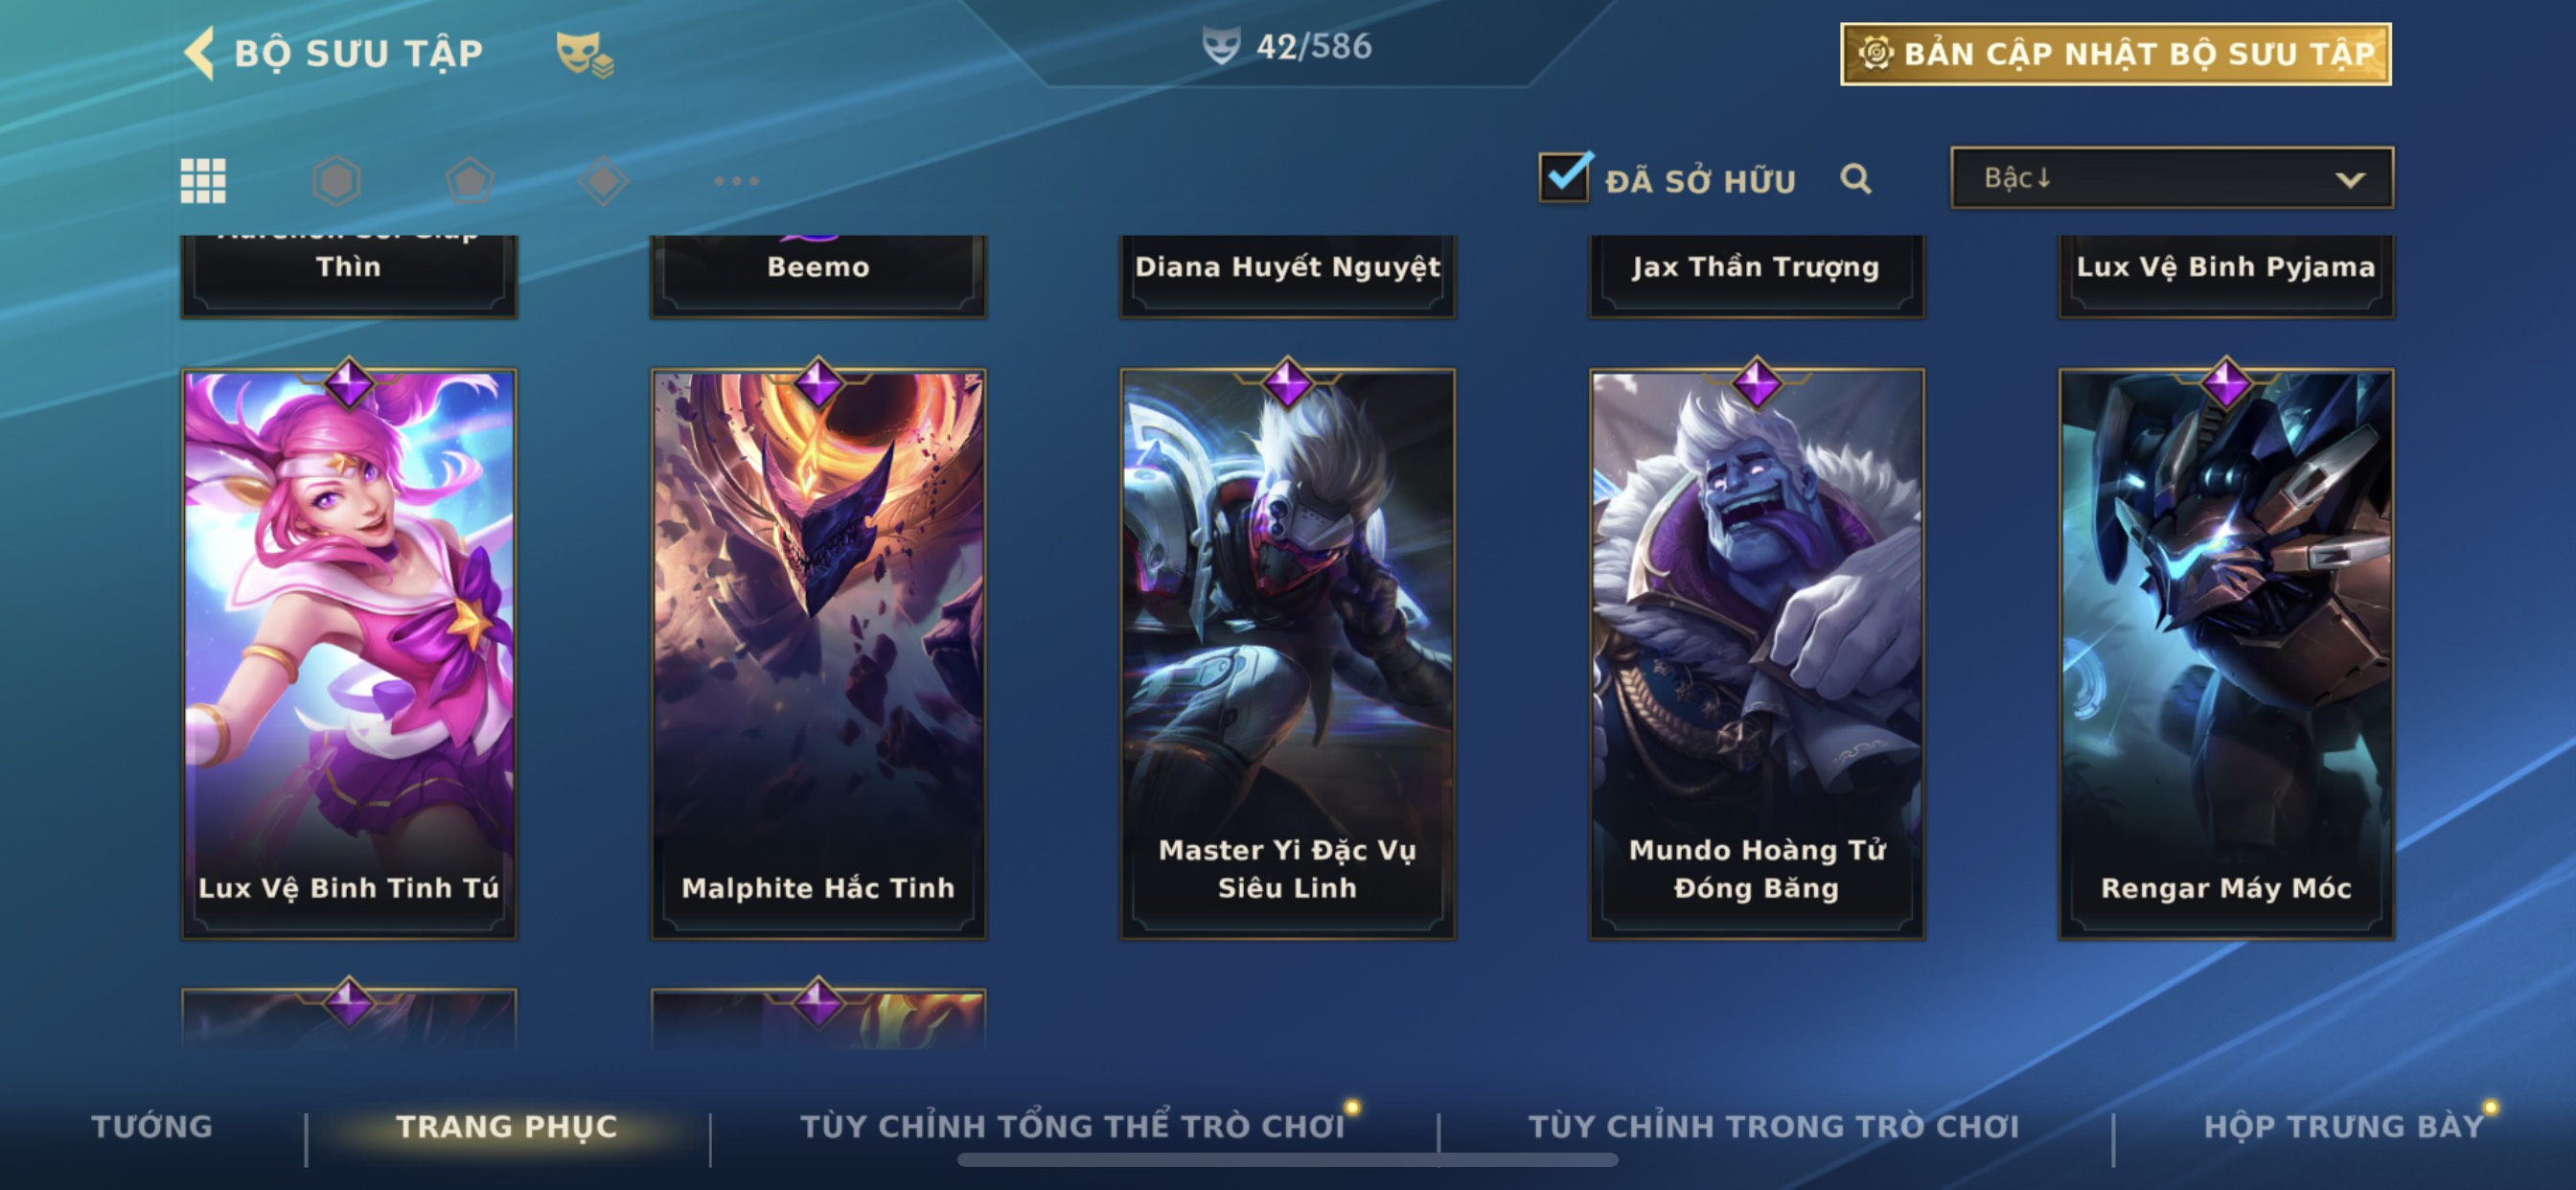
Task: Filter skins by hexagon rarity icon
Action: pyautogui.click(x=336, y=181)
